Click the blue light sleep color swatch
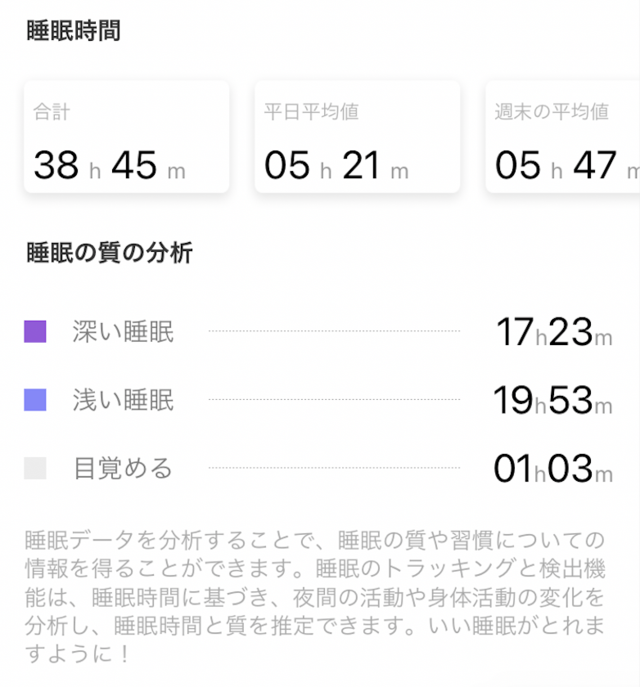The width and height of the screenshot is (640, 687). coord(36,401)
